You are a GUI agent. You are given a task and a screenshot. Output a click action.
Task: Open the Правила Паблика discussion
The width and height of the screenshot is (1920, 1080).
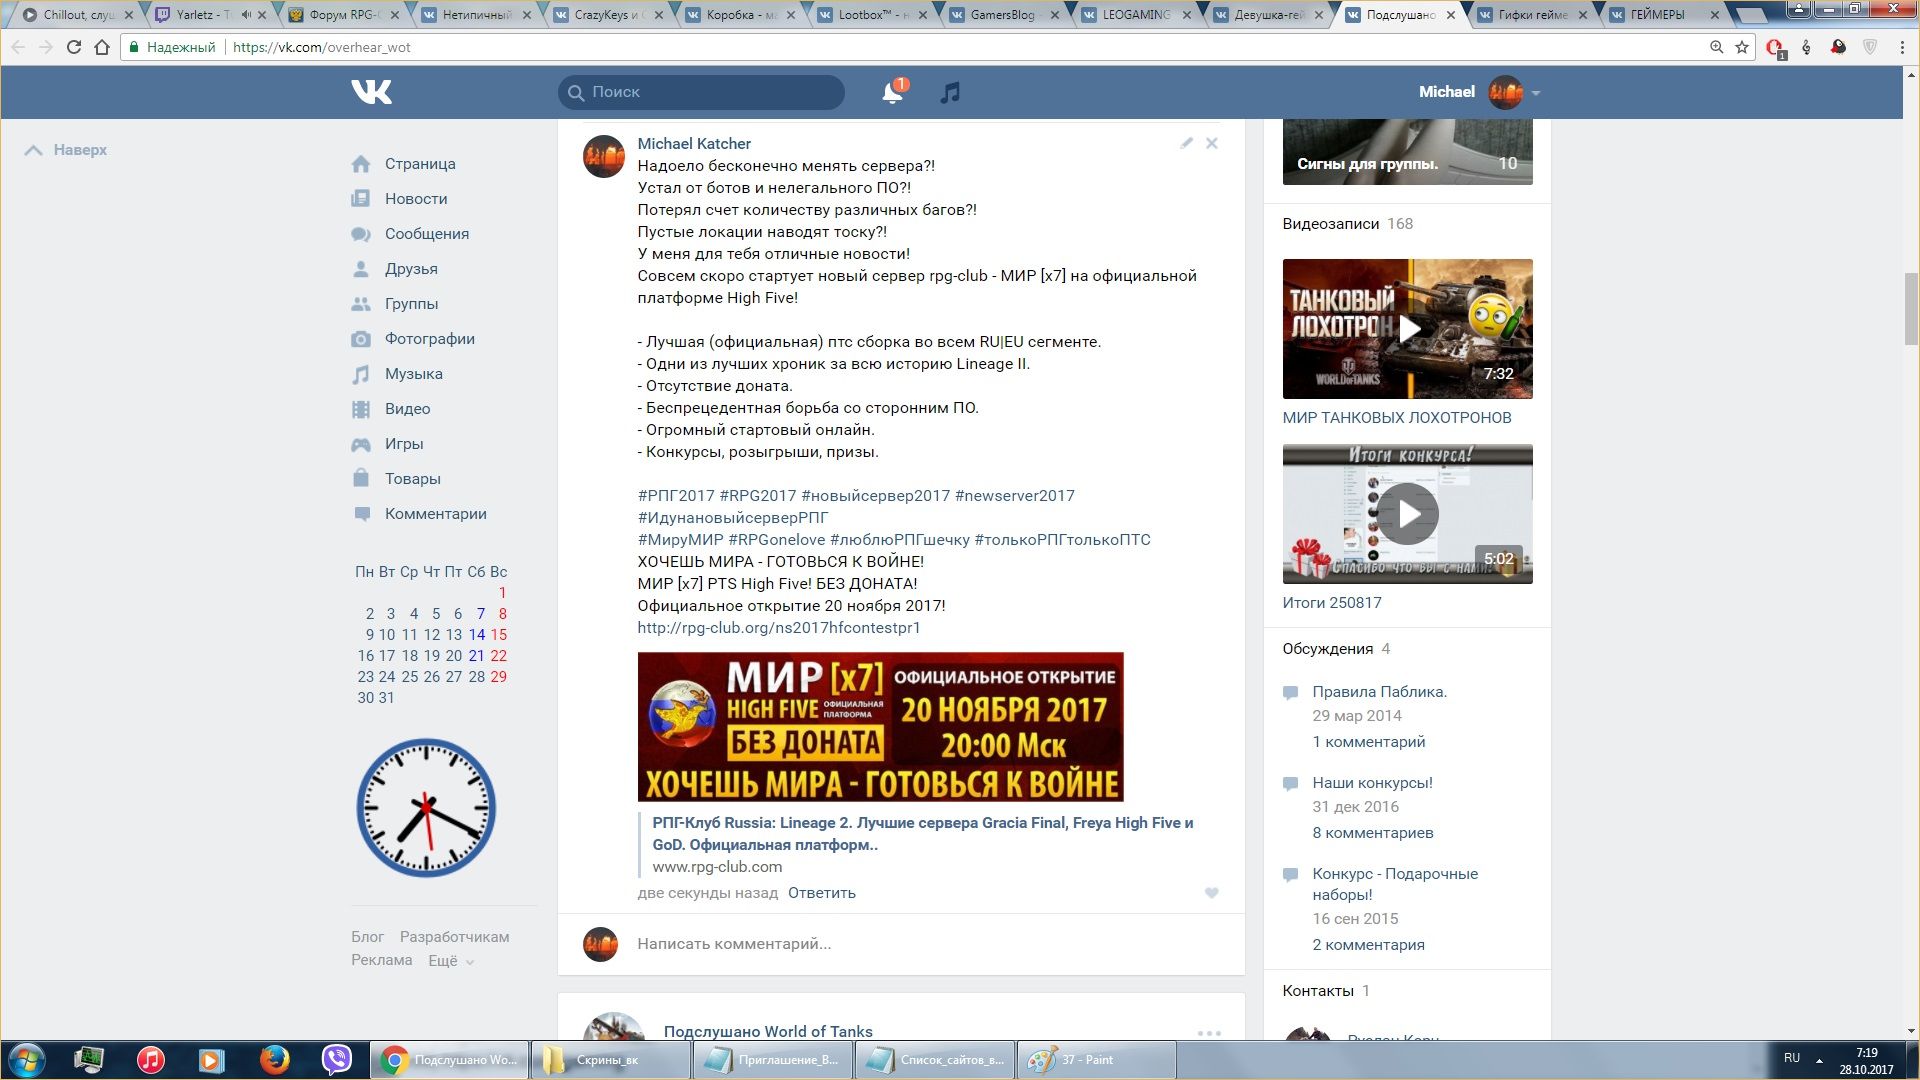coord(1380,692)
